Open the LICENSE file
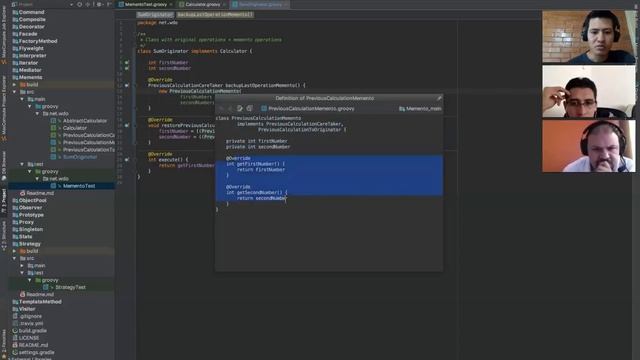The height and width of the screenshot is (360, 640). 29,338
